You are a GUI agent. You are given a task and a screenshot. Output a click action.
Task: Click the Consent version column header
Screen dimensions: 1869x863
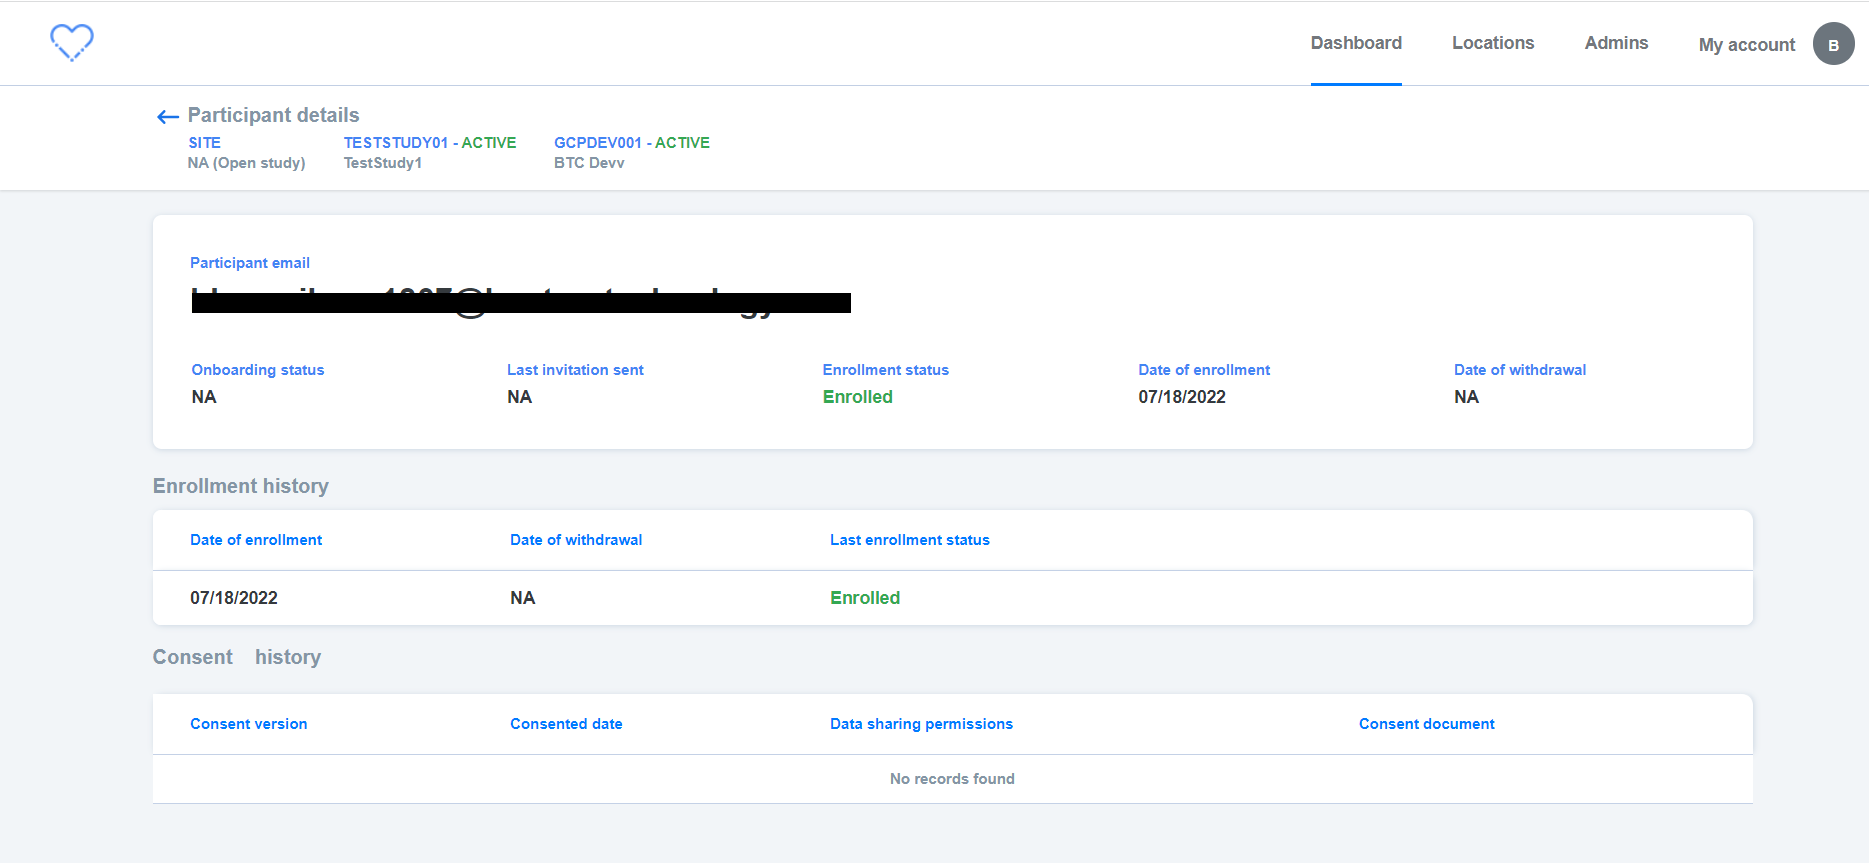coord(249,724)
